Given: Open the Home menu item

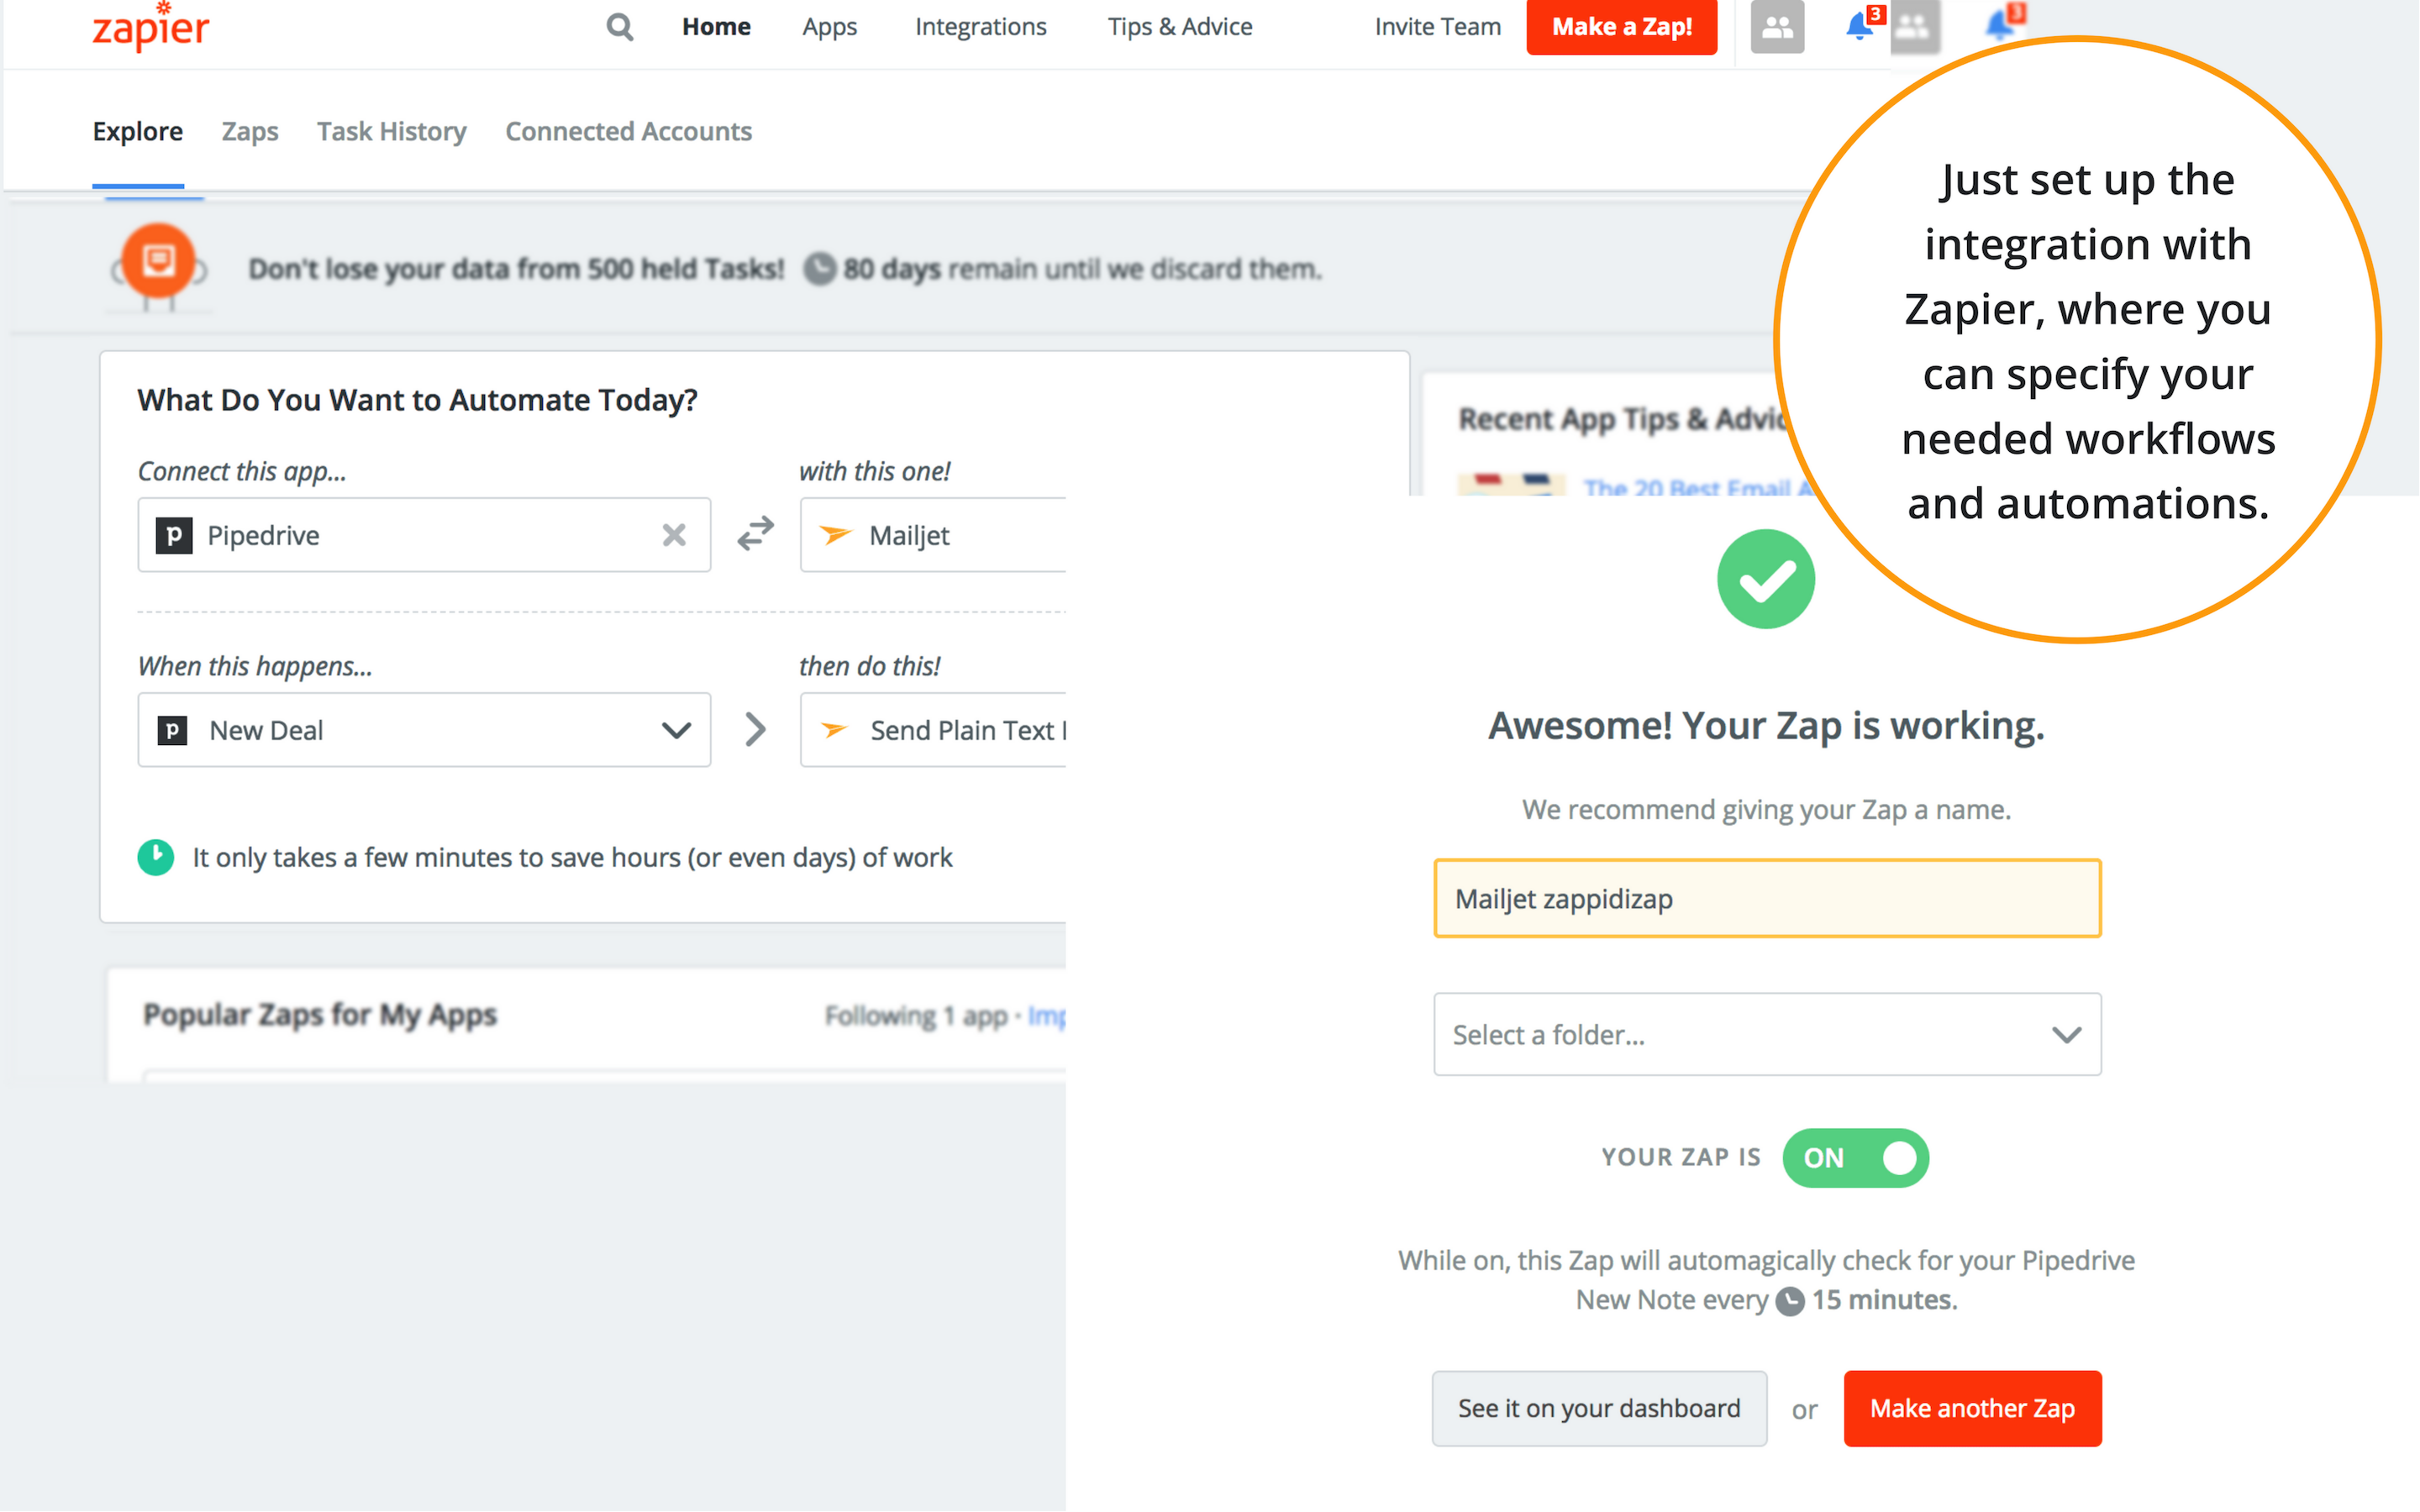Looking at the screenshot, I should tap(716, 27).
